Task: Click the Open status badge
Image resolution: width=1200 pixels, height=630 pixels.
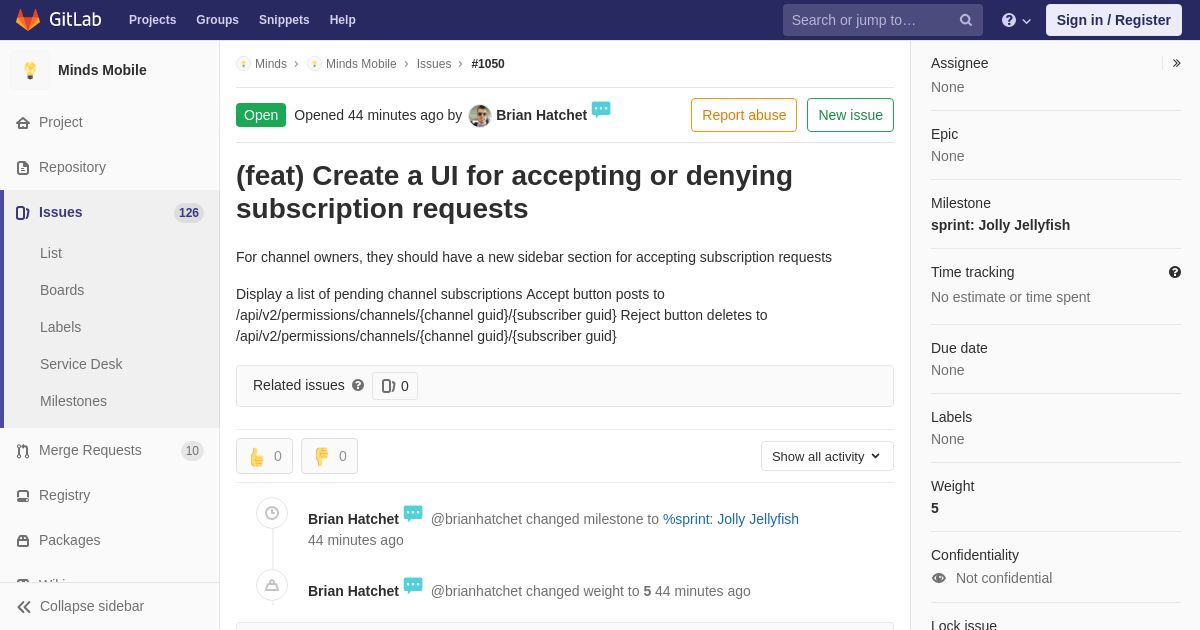Action: 261,115
